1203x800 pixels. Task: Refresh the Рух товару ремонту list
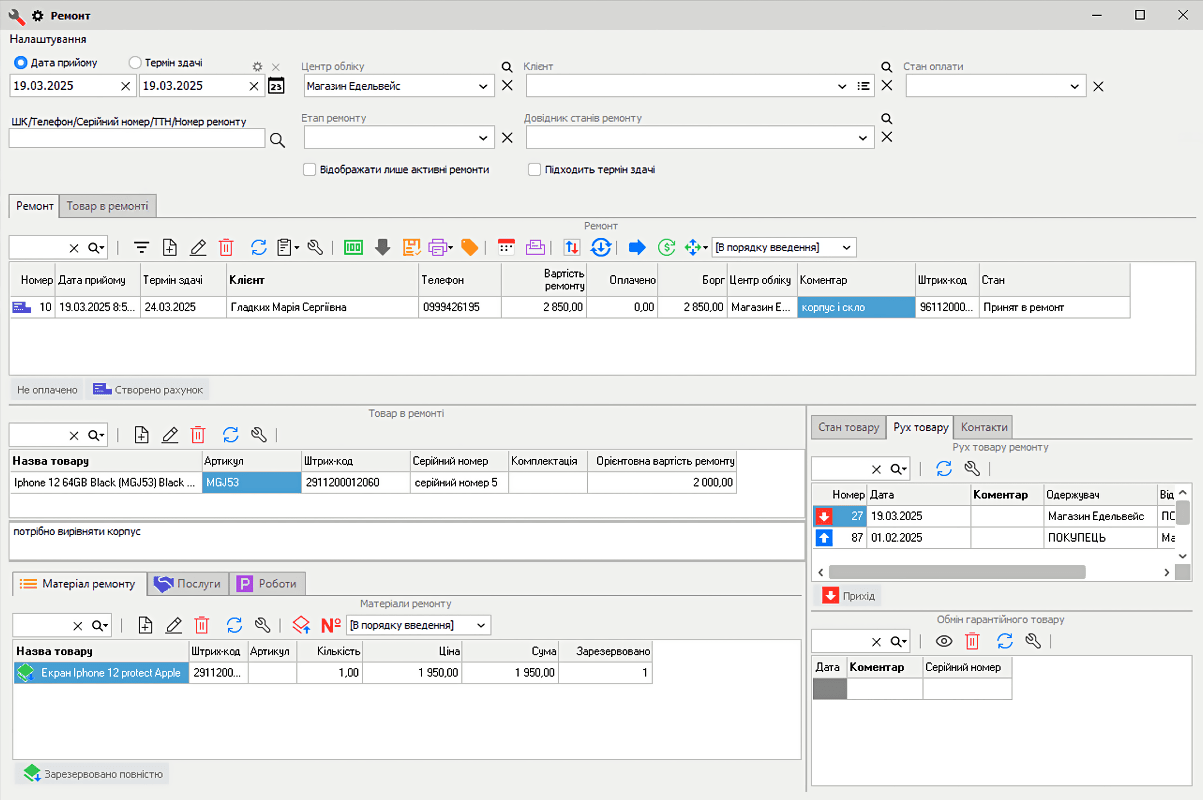(x=943, y=468)
